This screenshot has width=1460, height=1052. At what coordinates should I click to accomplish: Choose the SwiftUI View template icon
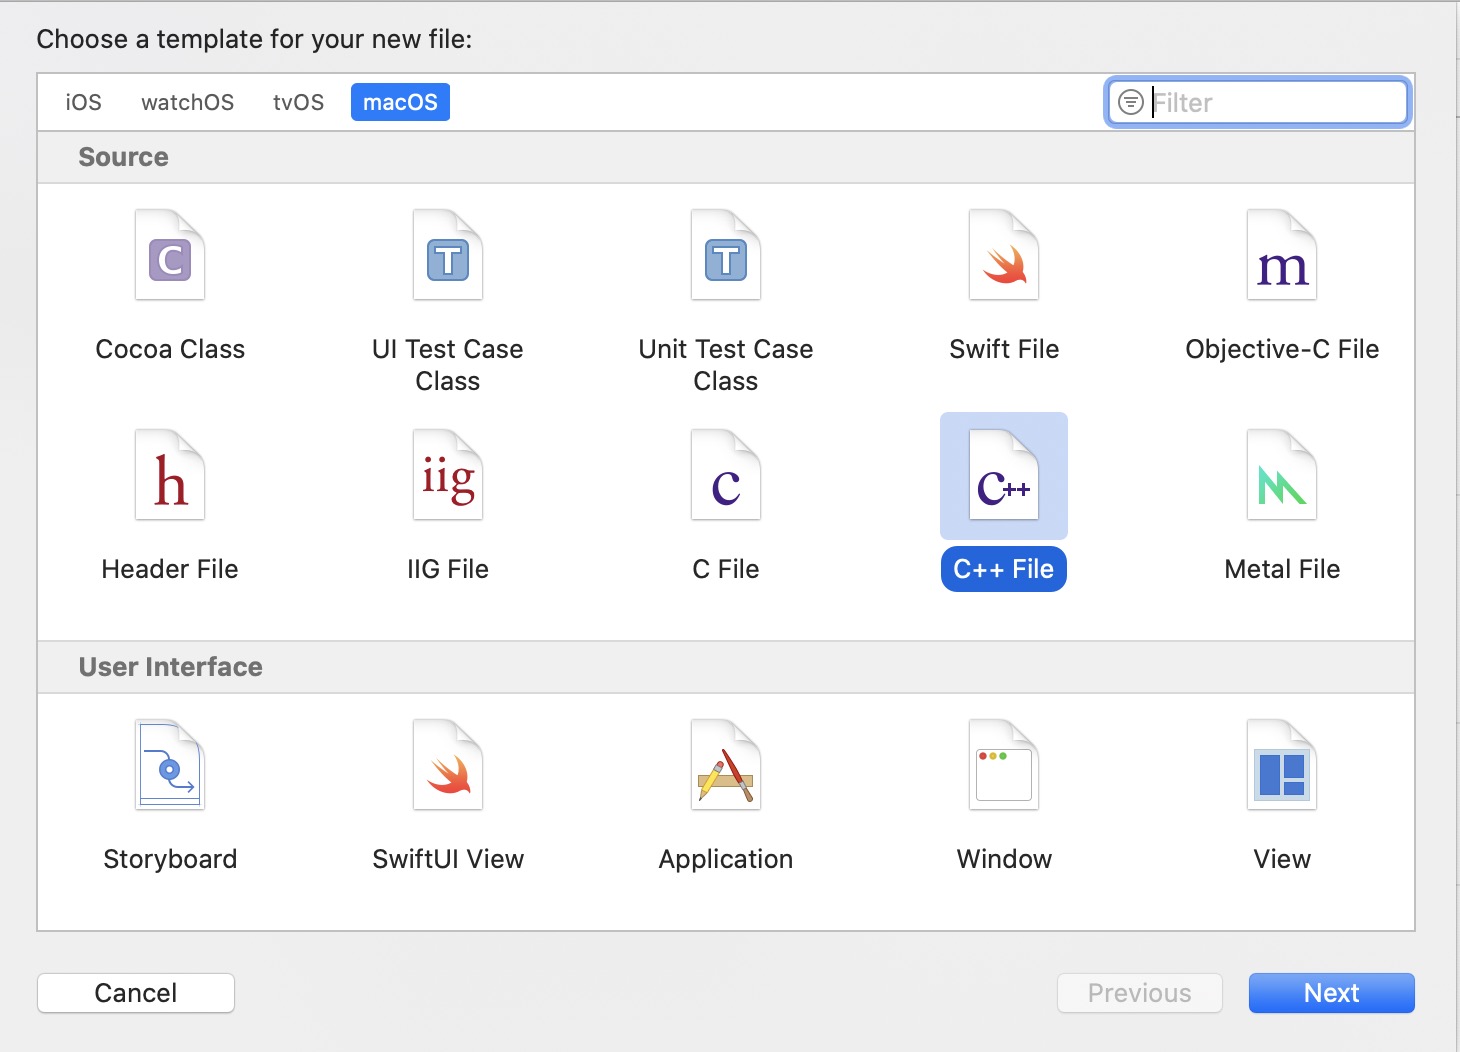tap(448, 765)
